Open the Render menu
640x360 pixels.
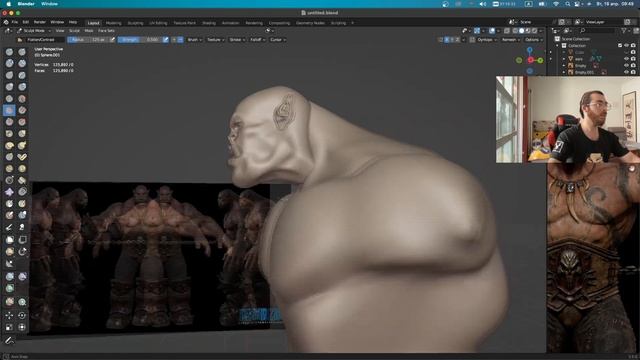[x=40, y=22]
